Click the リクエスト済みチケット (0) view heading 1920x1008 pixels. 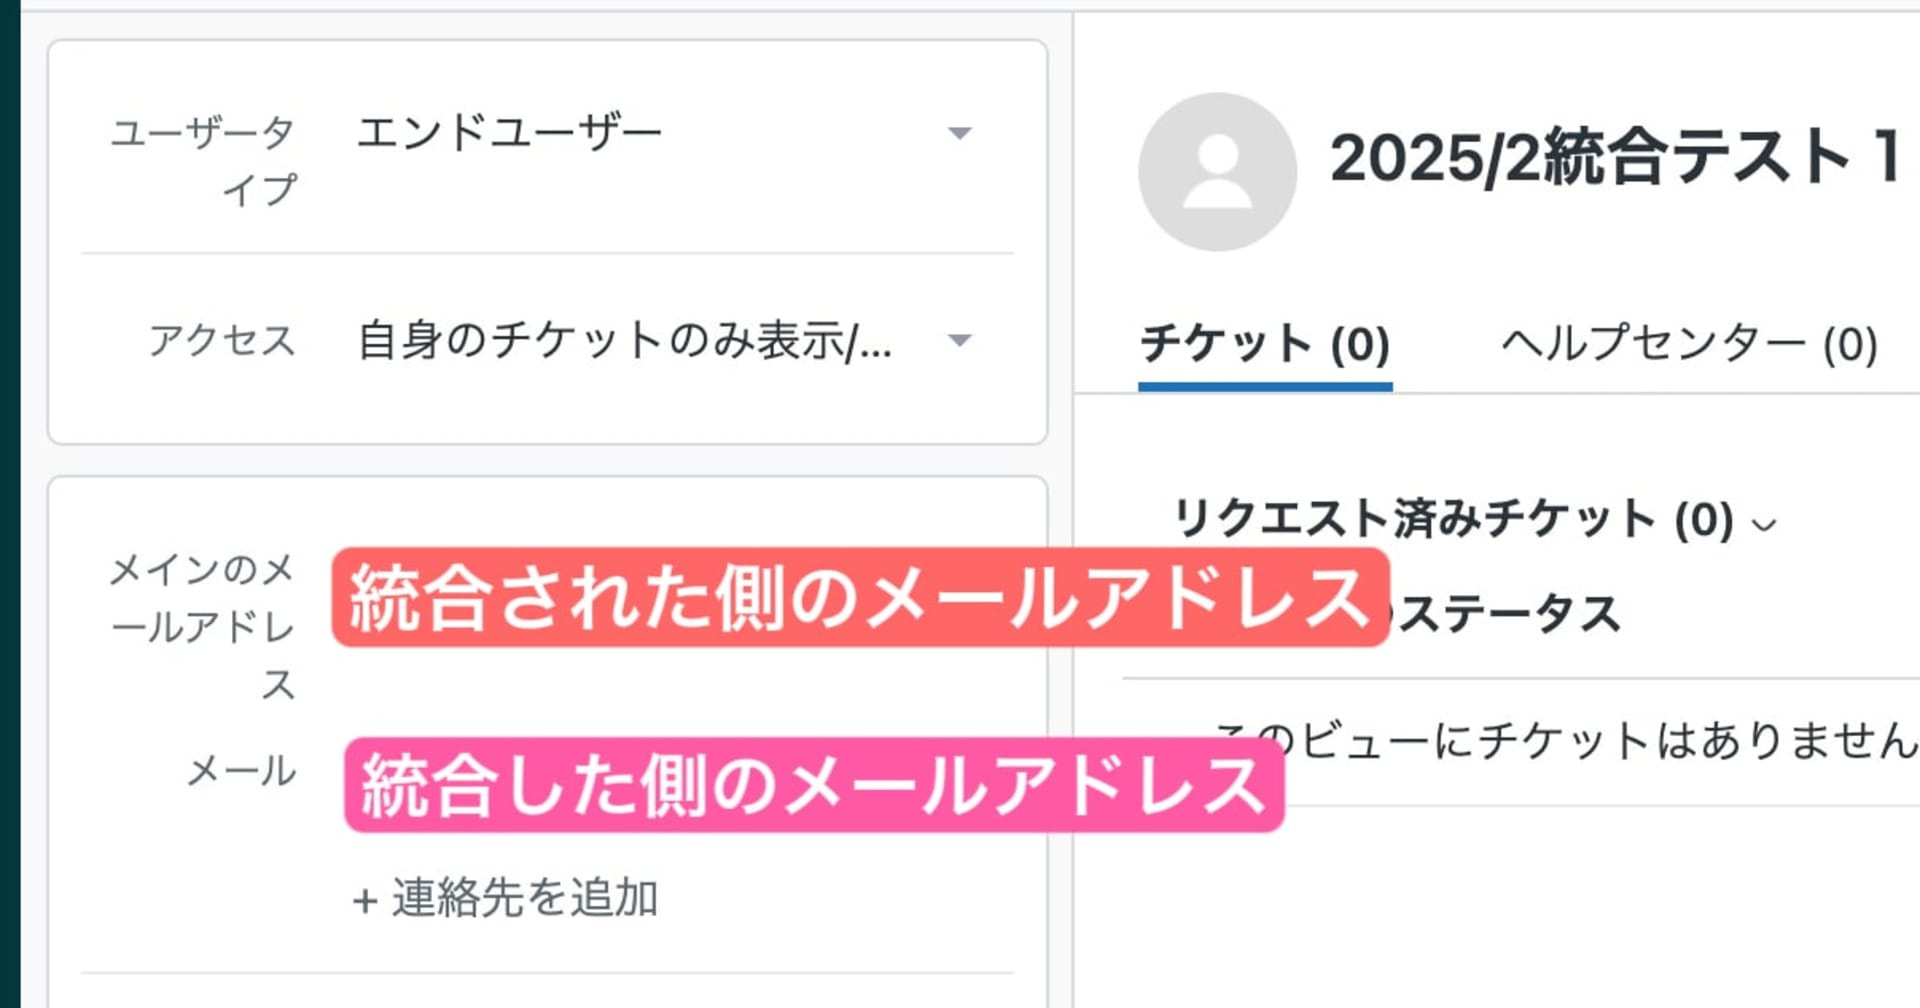[x=1453, y=520]
